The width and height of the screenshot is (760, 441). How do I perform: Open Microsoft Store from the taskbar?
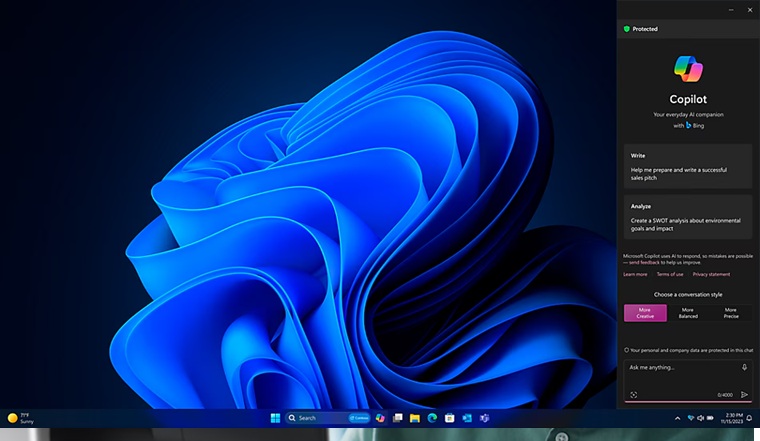coord(450,418)
